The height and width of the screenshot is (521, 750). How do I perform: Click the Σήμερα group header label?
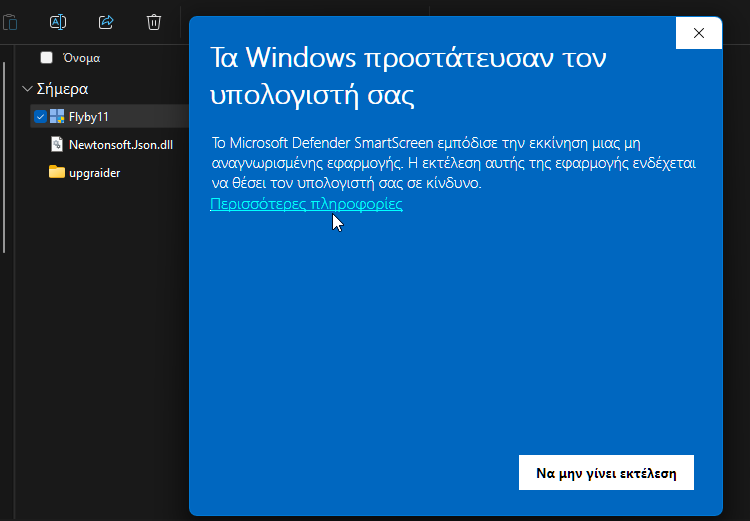pos(62,89)
